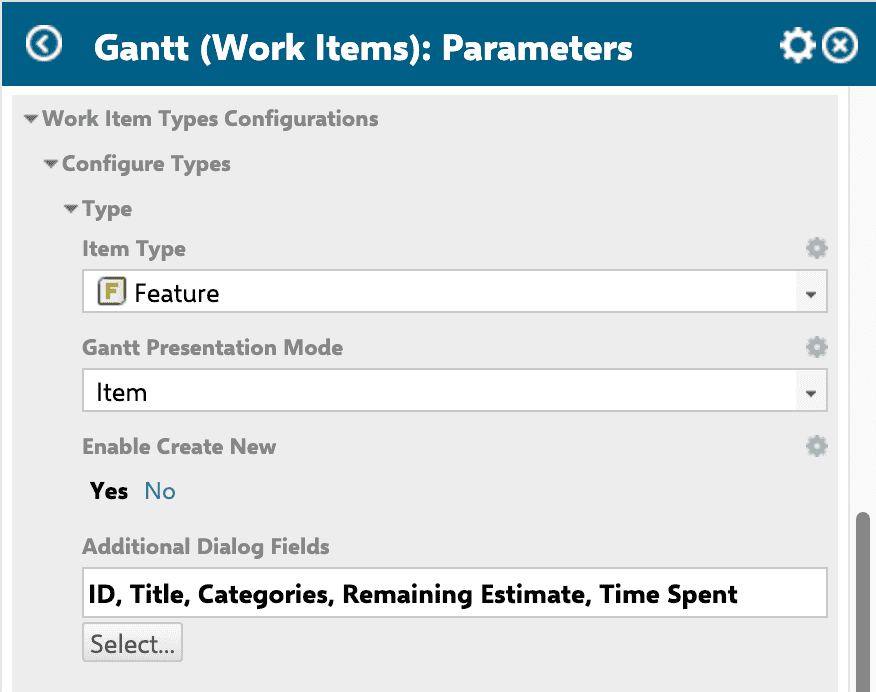Open the header settings gear icon
876x692 pixels.
point(797,45)
